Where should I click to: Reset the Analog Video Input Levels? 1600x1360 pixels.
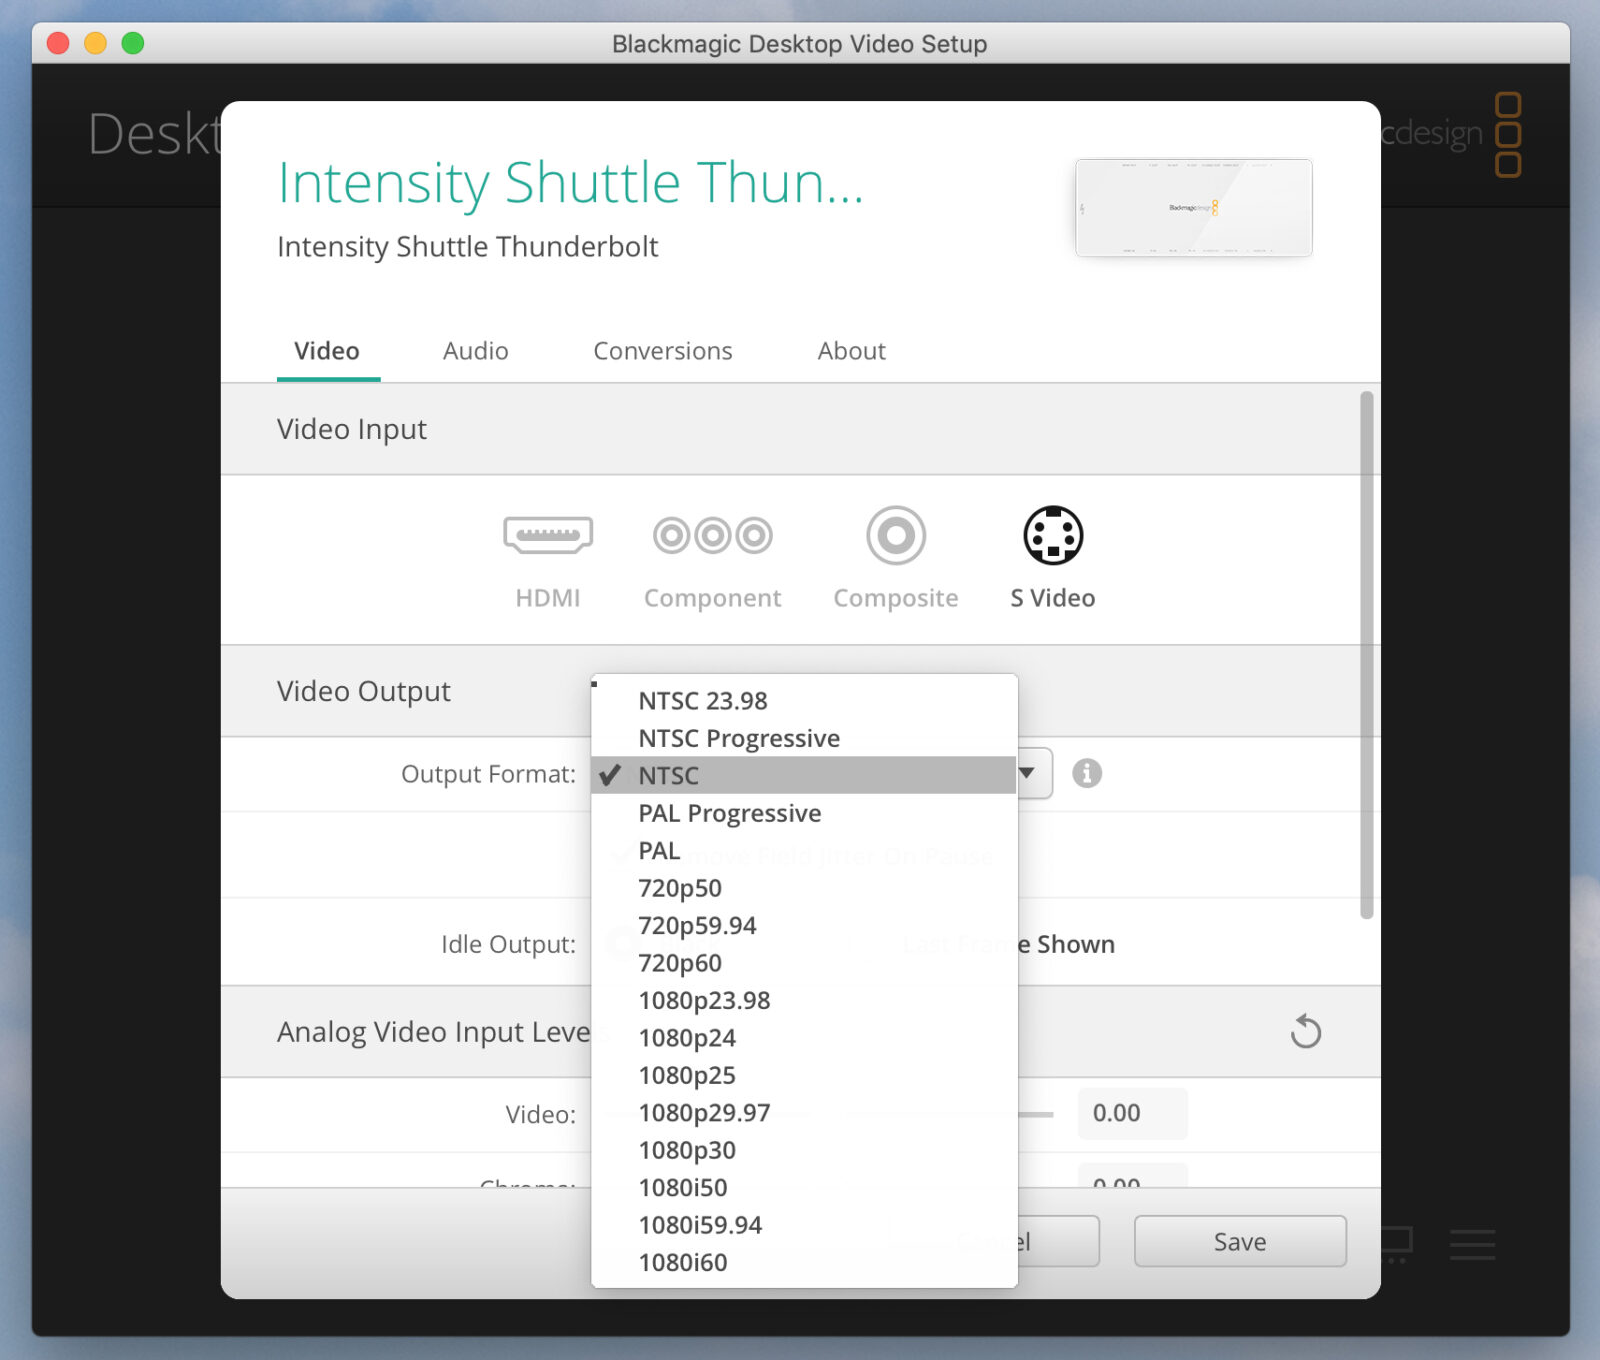coord(1305,1031)
